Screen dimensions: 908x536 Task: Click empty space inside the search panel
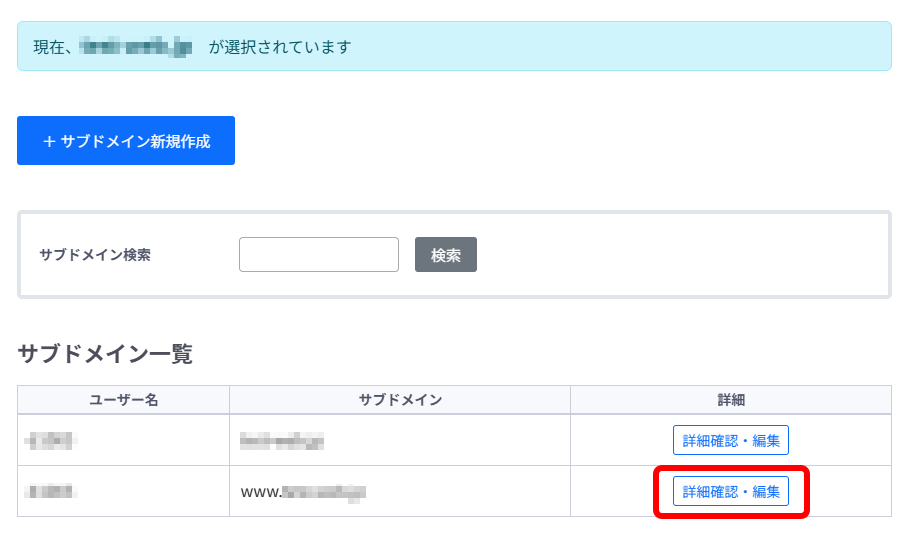click(x=683, y=255)
